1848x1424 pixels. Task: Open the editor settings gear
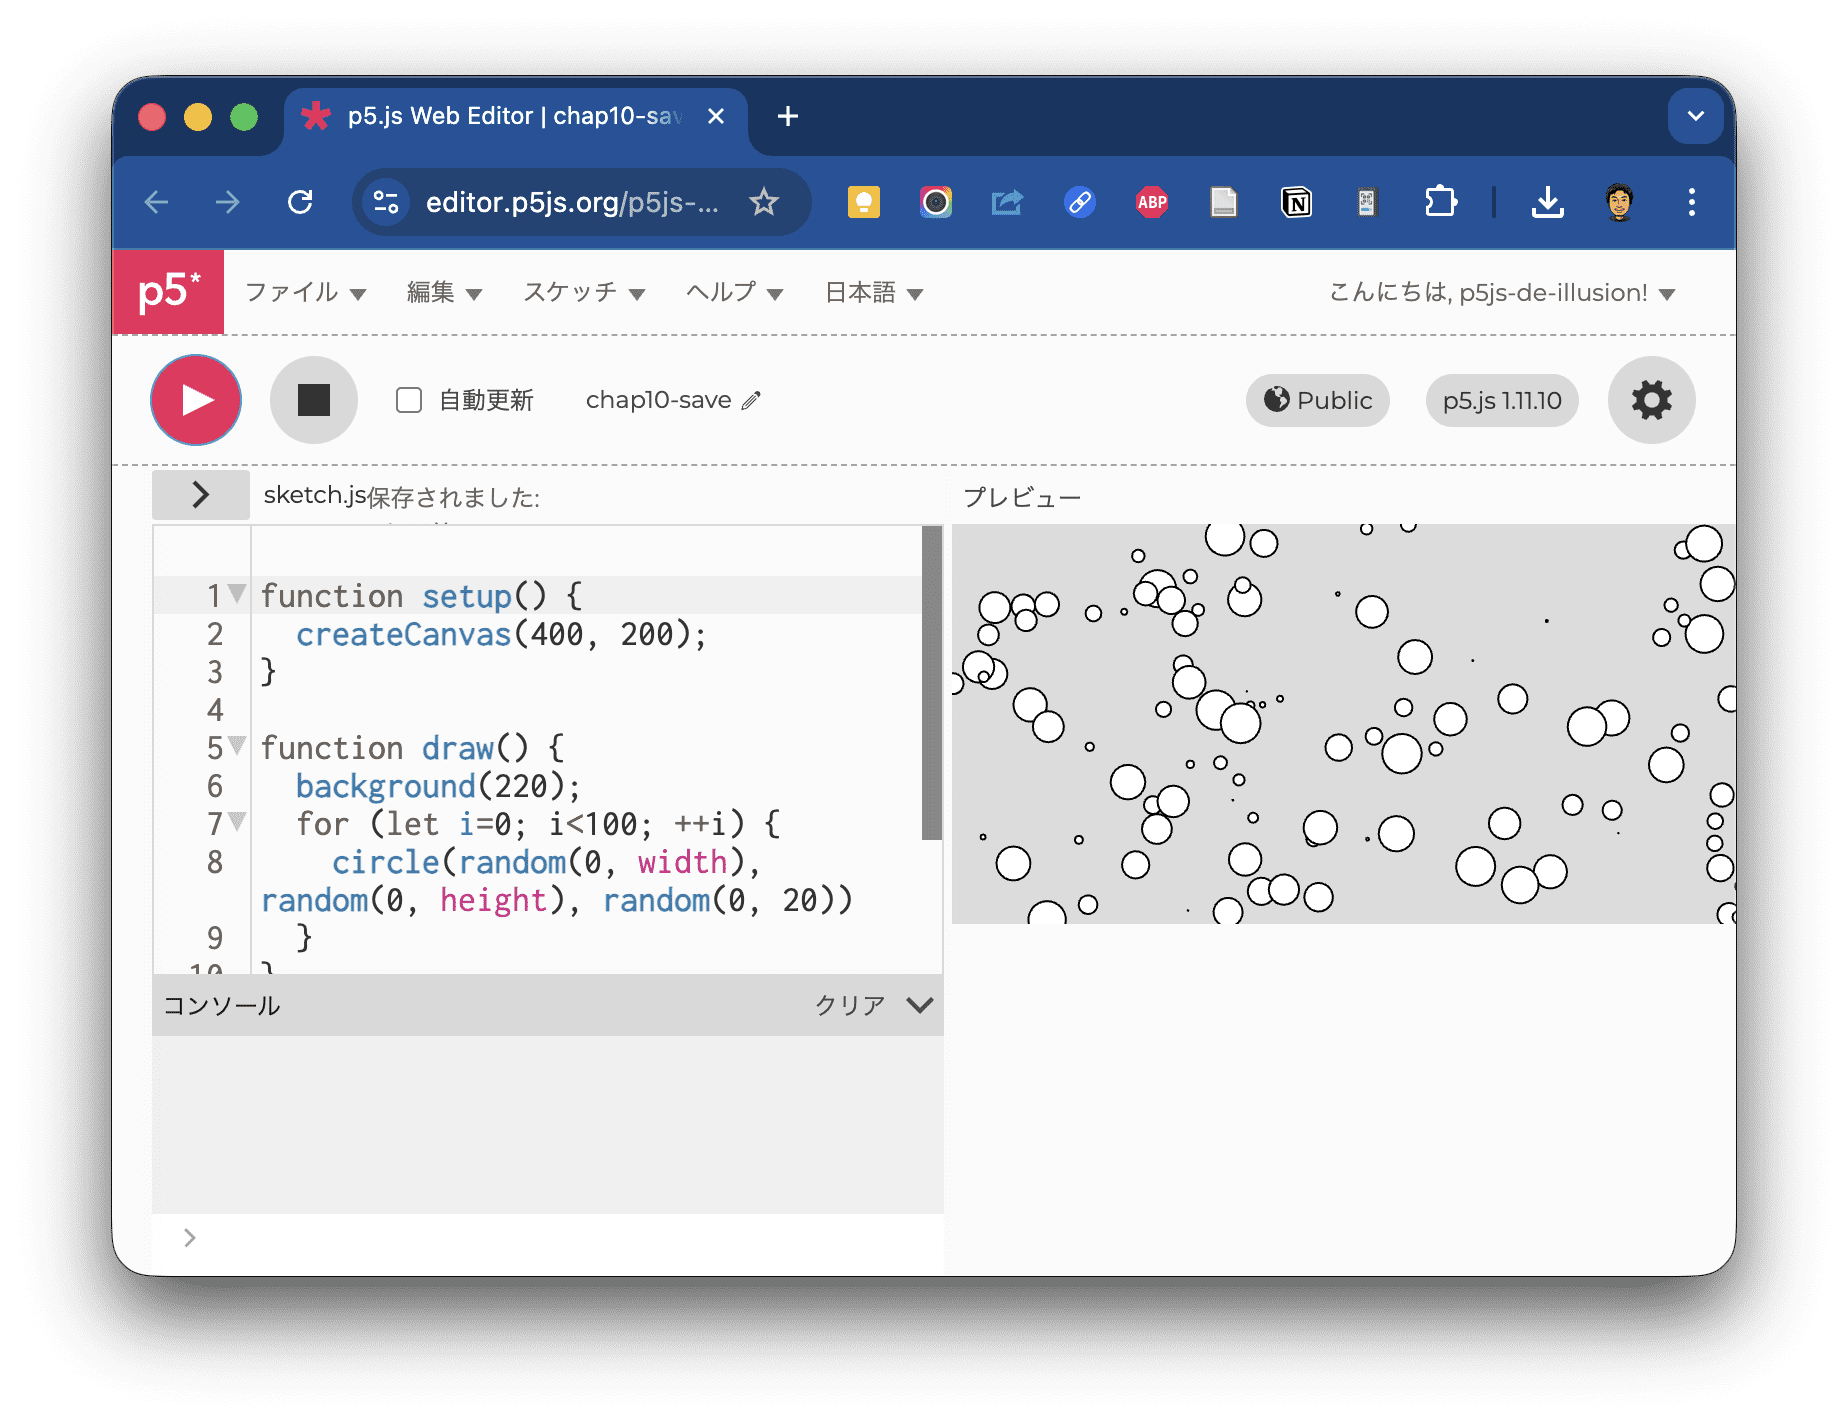point(1651,400)
